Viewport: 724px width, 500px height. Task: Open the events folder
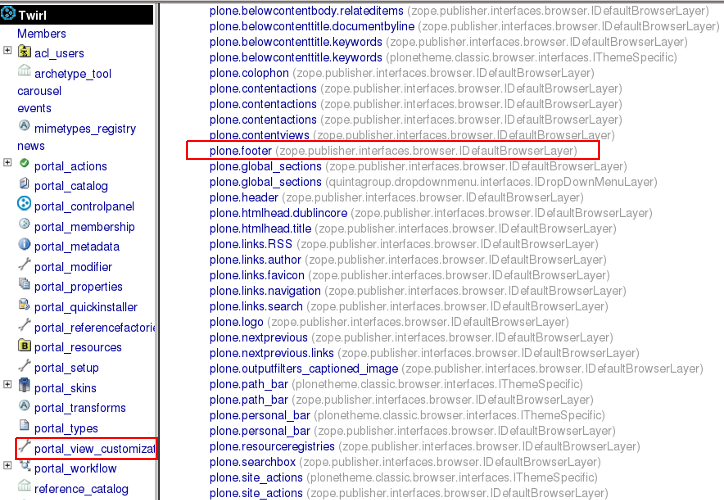(x=34, y=108)
